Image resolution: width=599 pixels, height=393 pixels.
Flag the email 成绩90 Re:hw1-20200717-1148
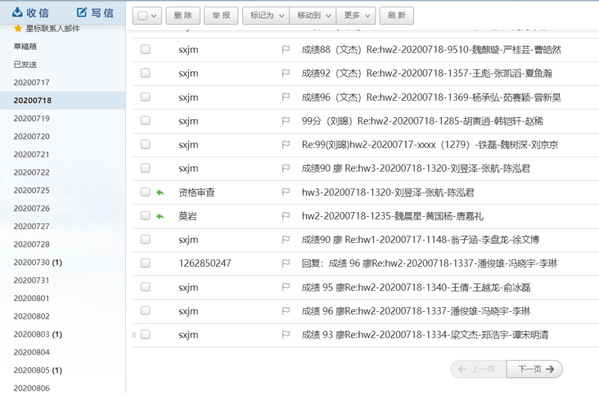coord(286,240)
